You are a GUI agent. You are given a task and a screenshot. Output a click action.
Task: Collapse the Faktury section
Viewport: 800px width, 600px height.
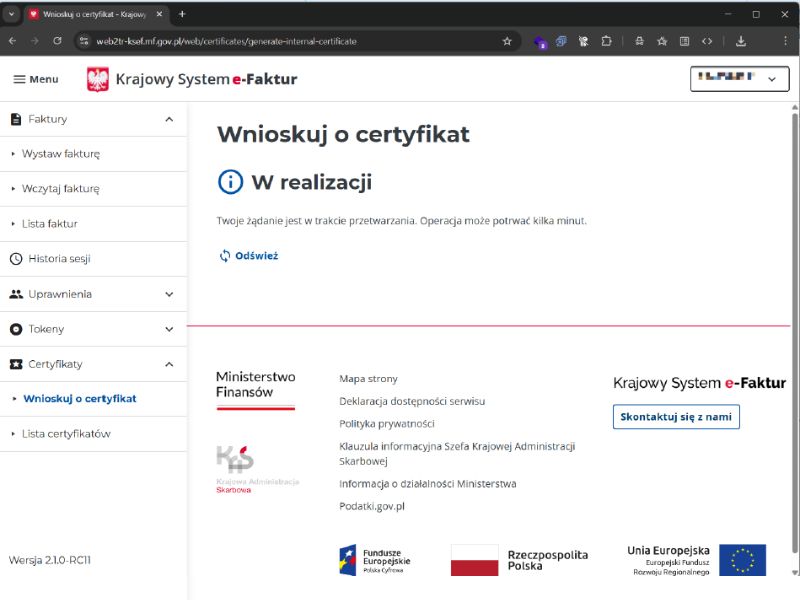click(169, 119)
